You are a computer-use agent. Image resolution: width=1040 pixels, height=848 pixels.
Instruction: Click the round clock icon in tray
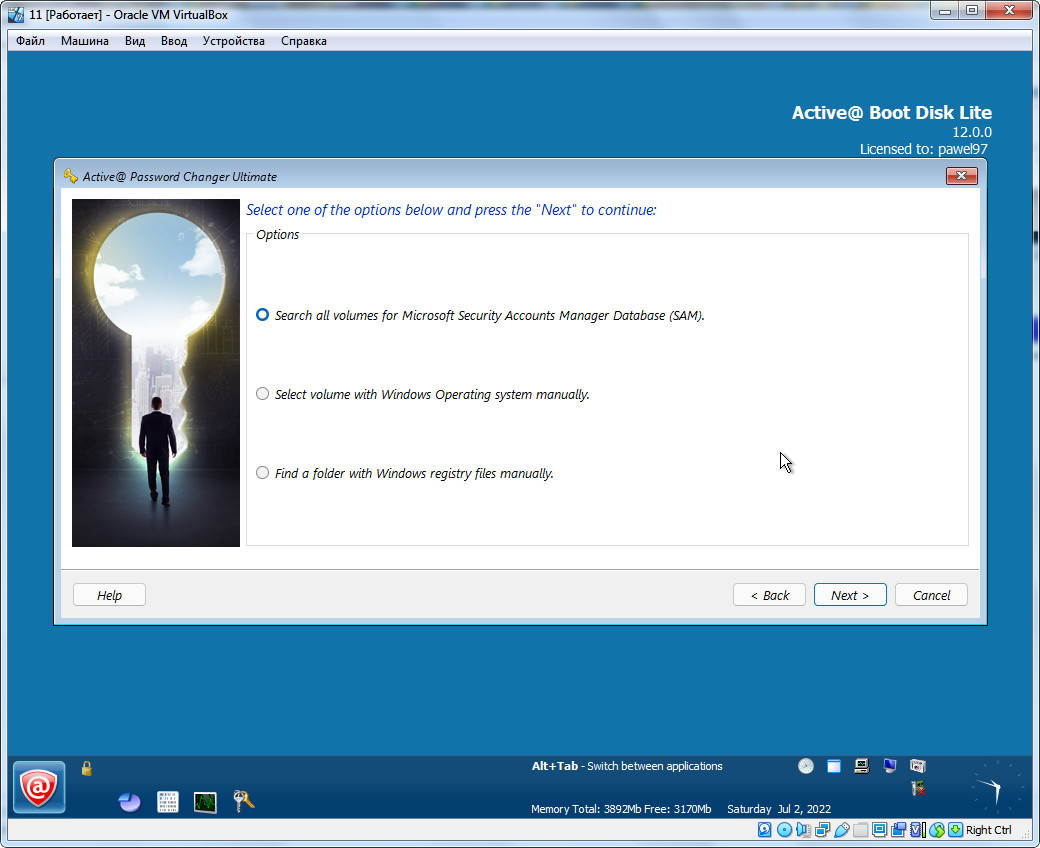coord(806,766)
